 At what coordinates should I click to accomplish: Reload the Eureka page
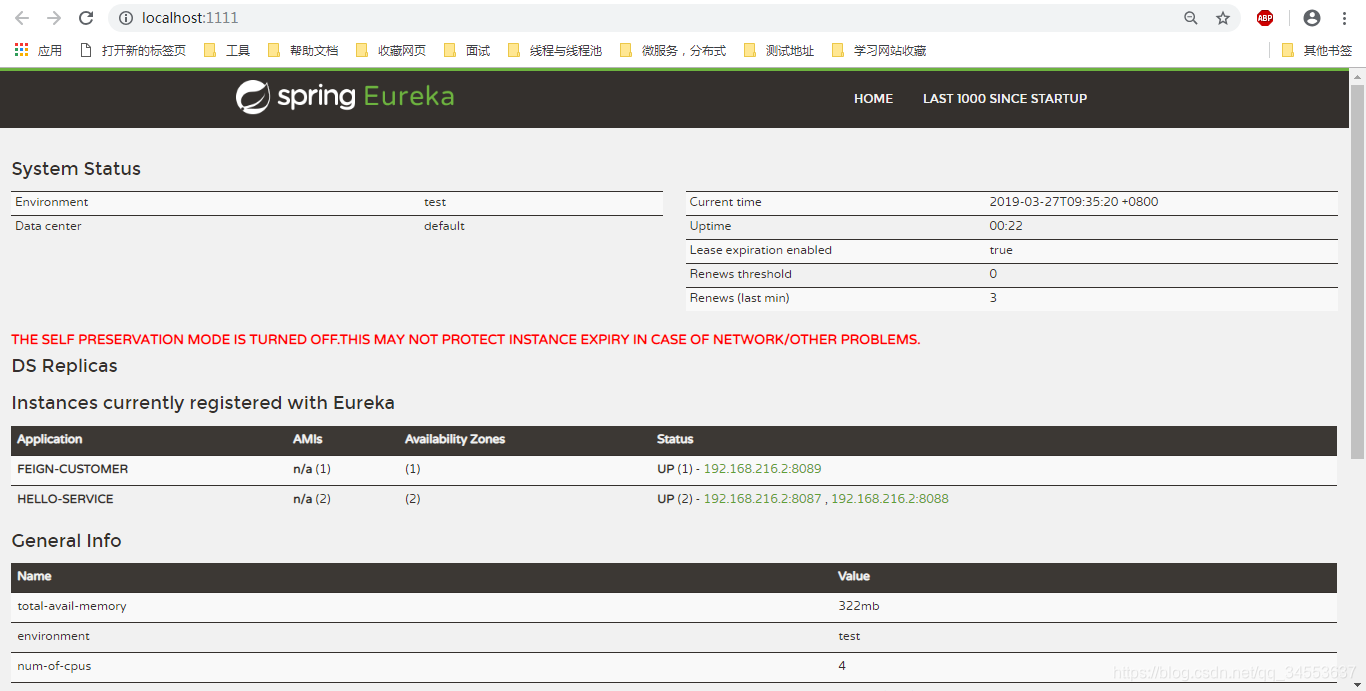(86, 18)
